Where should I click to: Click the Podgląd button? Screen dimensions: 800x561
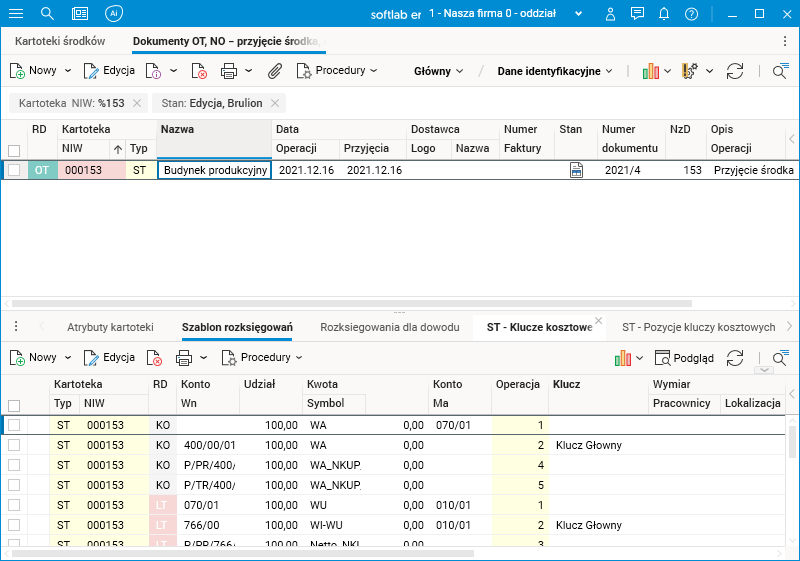pyautogui.click(x=684, y=357)
